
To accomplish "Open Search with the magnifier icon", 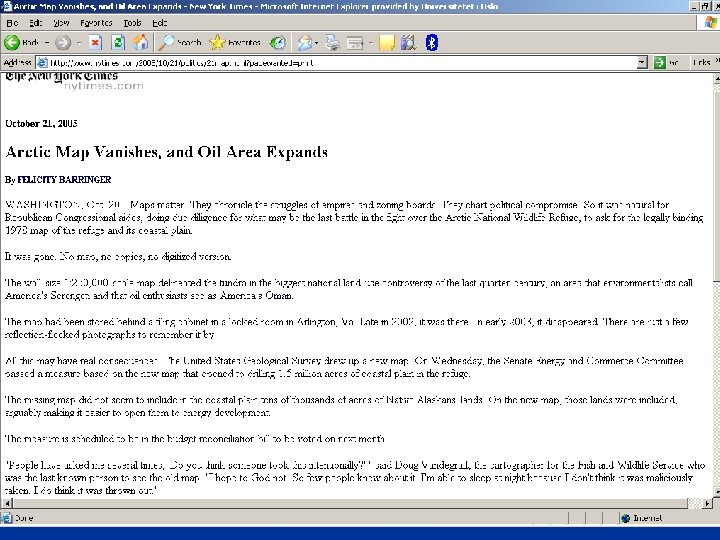I will click(166, 43).
